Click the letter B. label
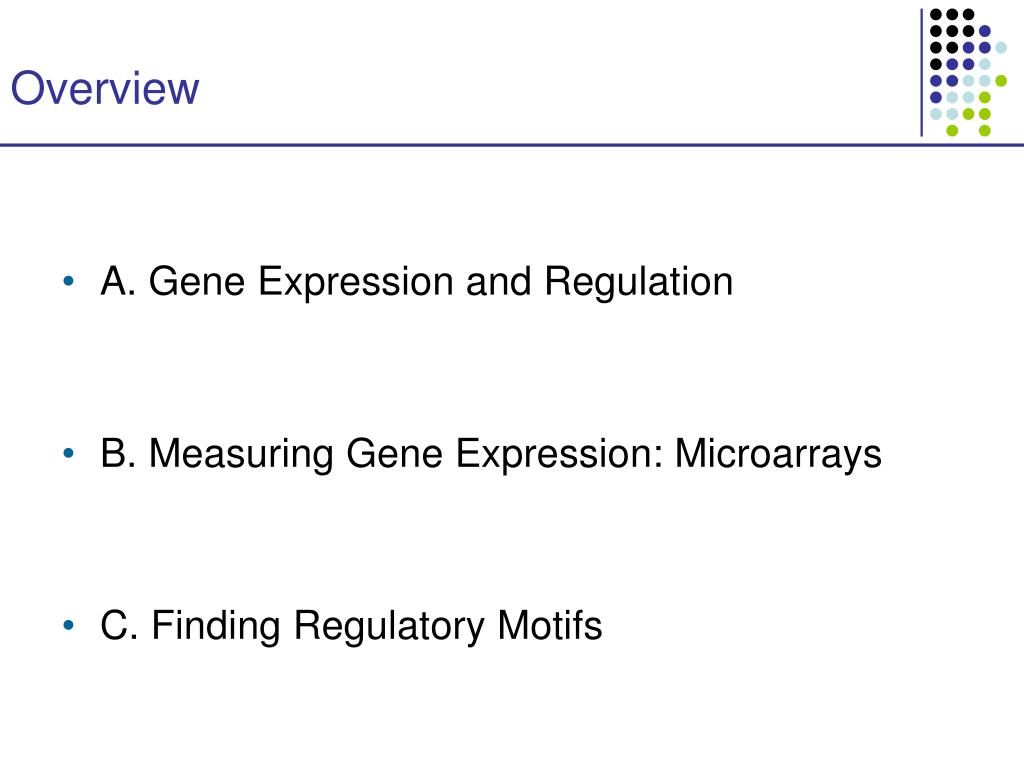The height and width of the screenshot is (768, 1024). pyautogui.click(x=118, y=453)
